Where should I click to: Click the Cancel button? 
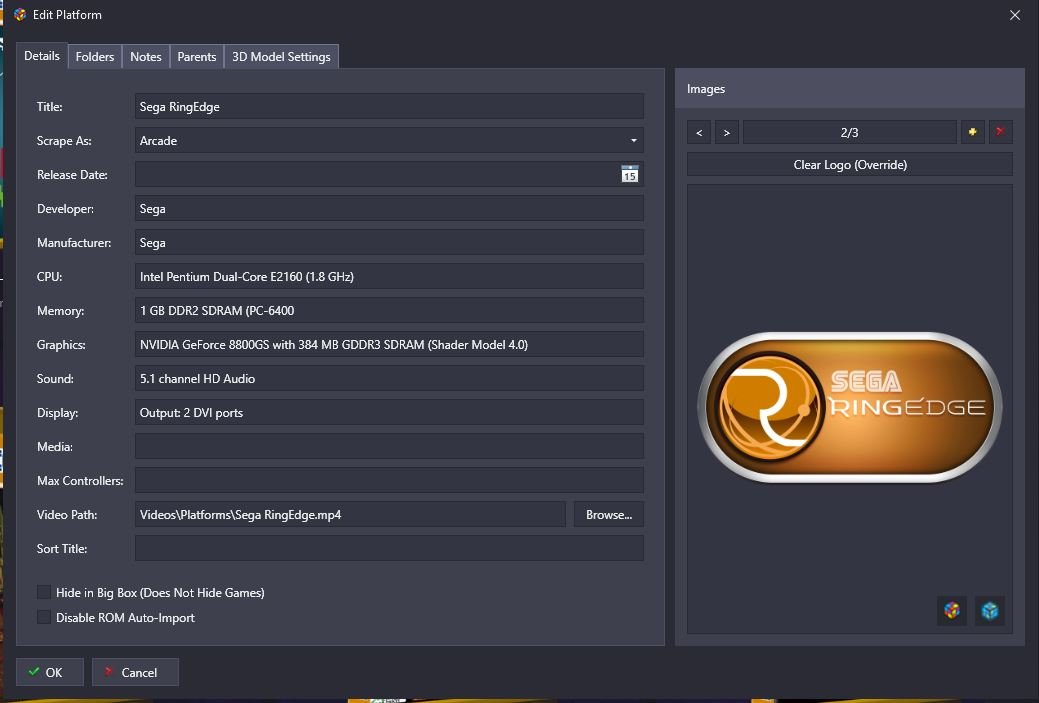coord(135,672)
